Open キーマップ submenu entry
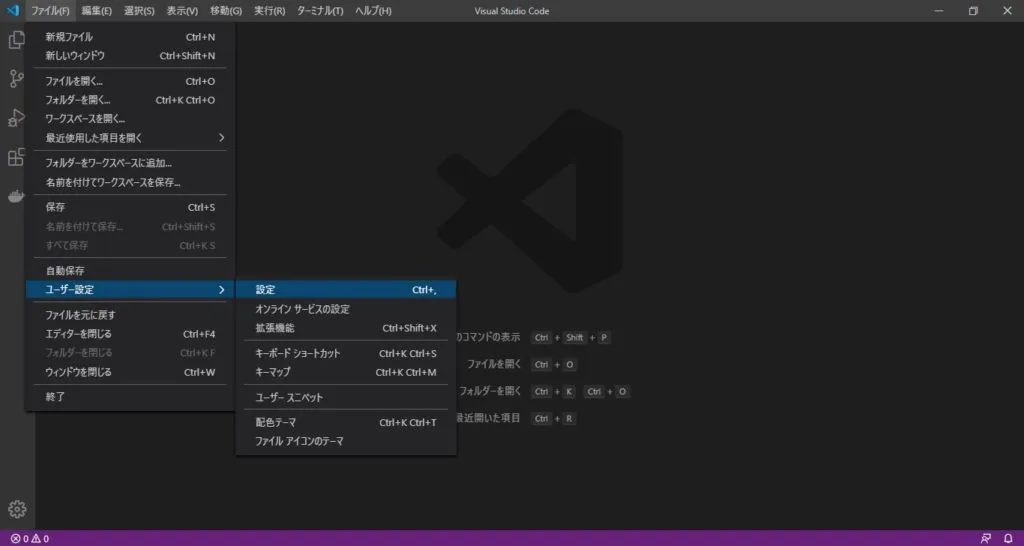1024x546 pixels. tap(346, 372)
